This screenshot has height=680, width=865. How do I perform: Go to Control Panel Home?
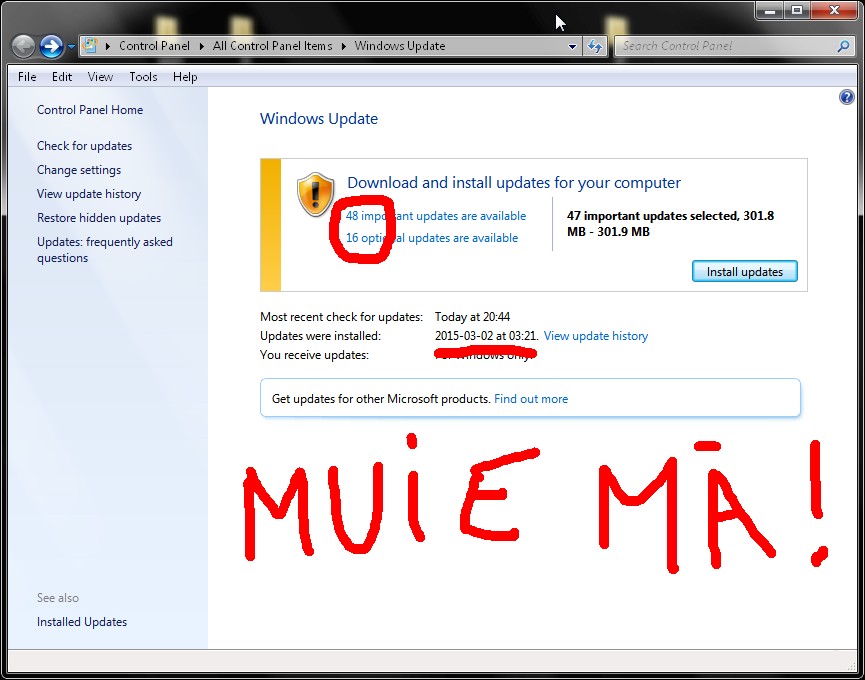[x=90, y=110]
